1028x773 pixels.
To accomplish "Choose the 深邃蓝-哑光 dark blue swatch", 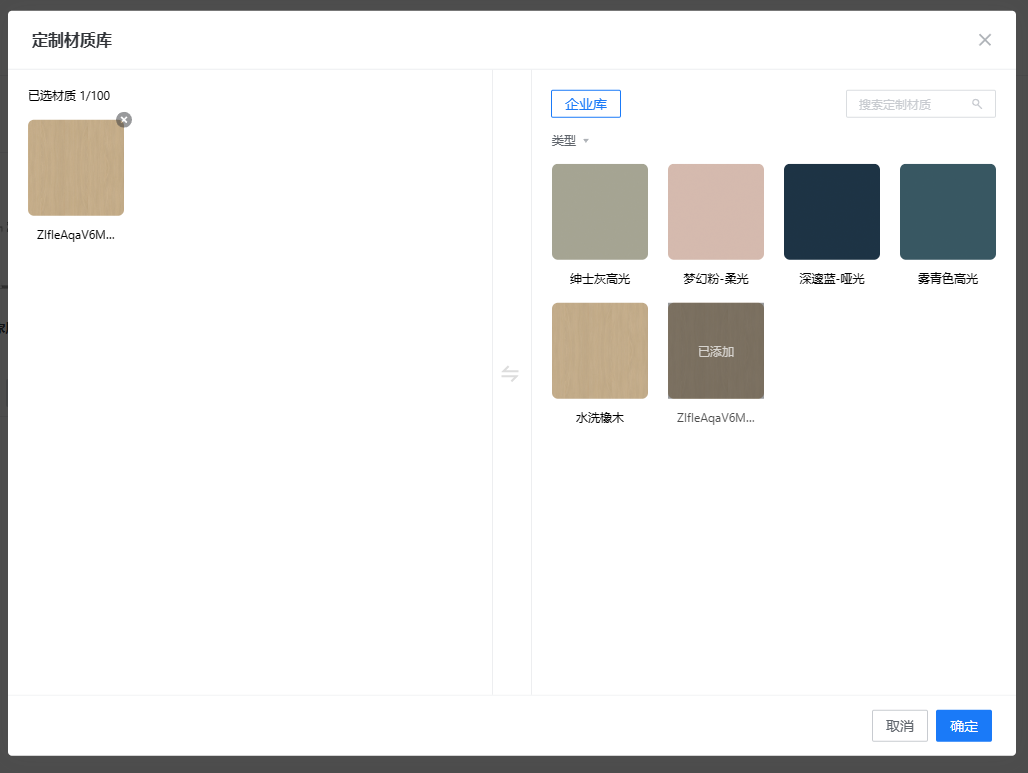I will (832, 212).
